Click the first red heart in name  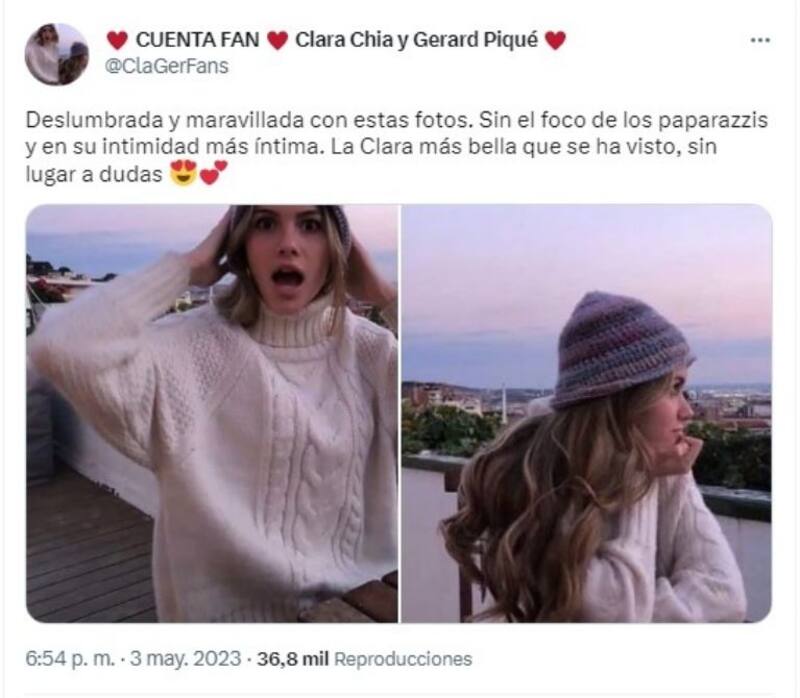coord(117,40)
